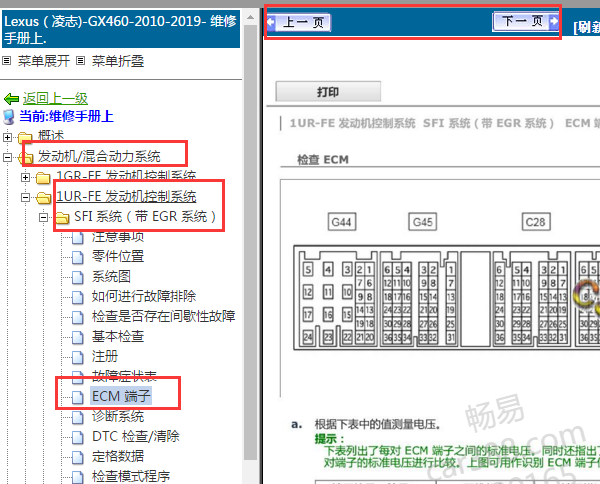Screen dimensions: 600x484
Task: Open the 概述 folder
Action: 51,135
